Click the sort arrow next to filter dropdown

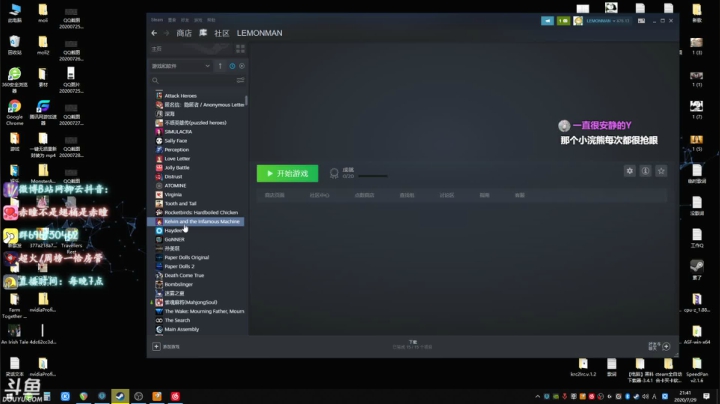220,66
